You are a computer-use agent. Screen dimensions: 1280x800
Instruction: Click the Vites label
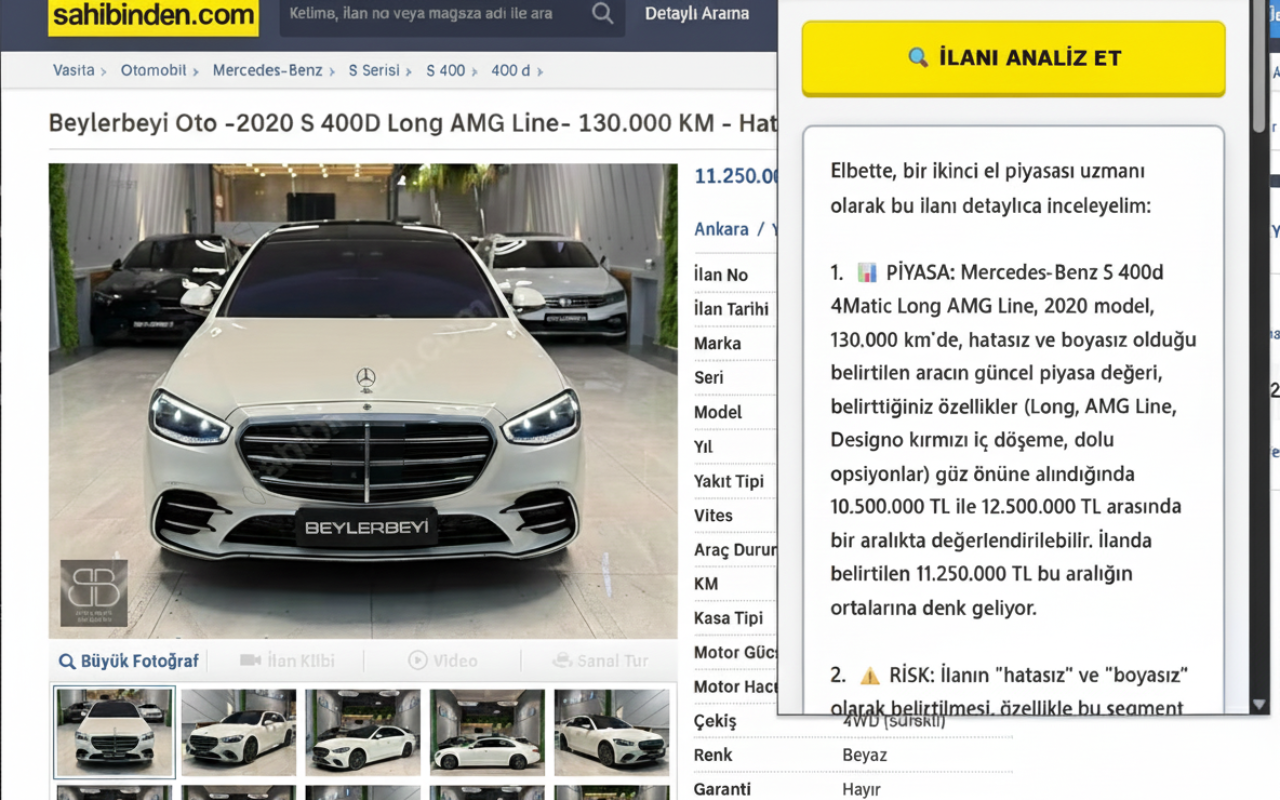point(713,515)
